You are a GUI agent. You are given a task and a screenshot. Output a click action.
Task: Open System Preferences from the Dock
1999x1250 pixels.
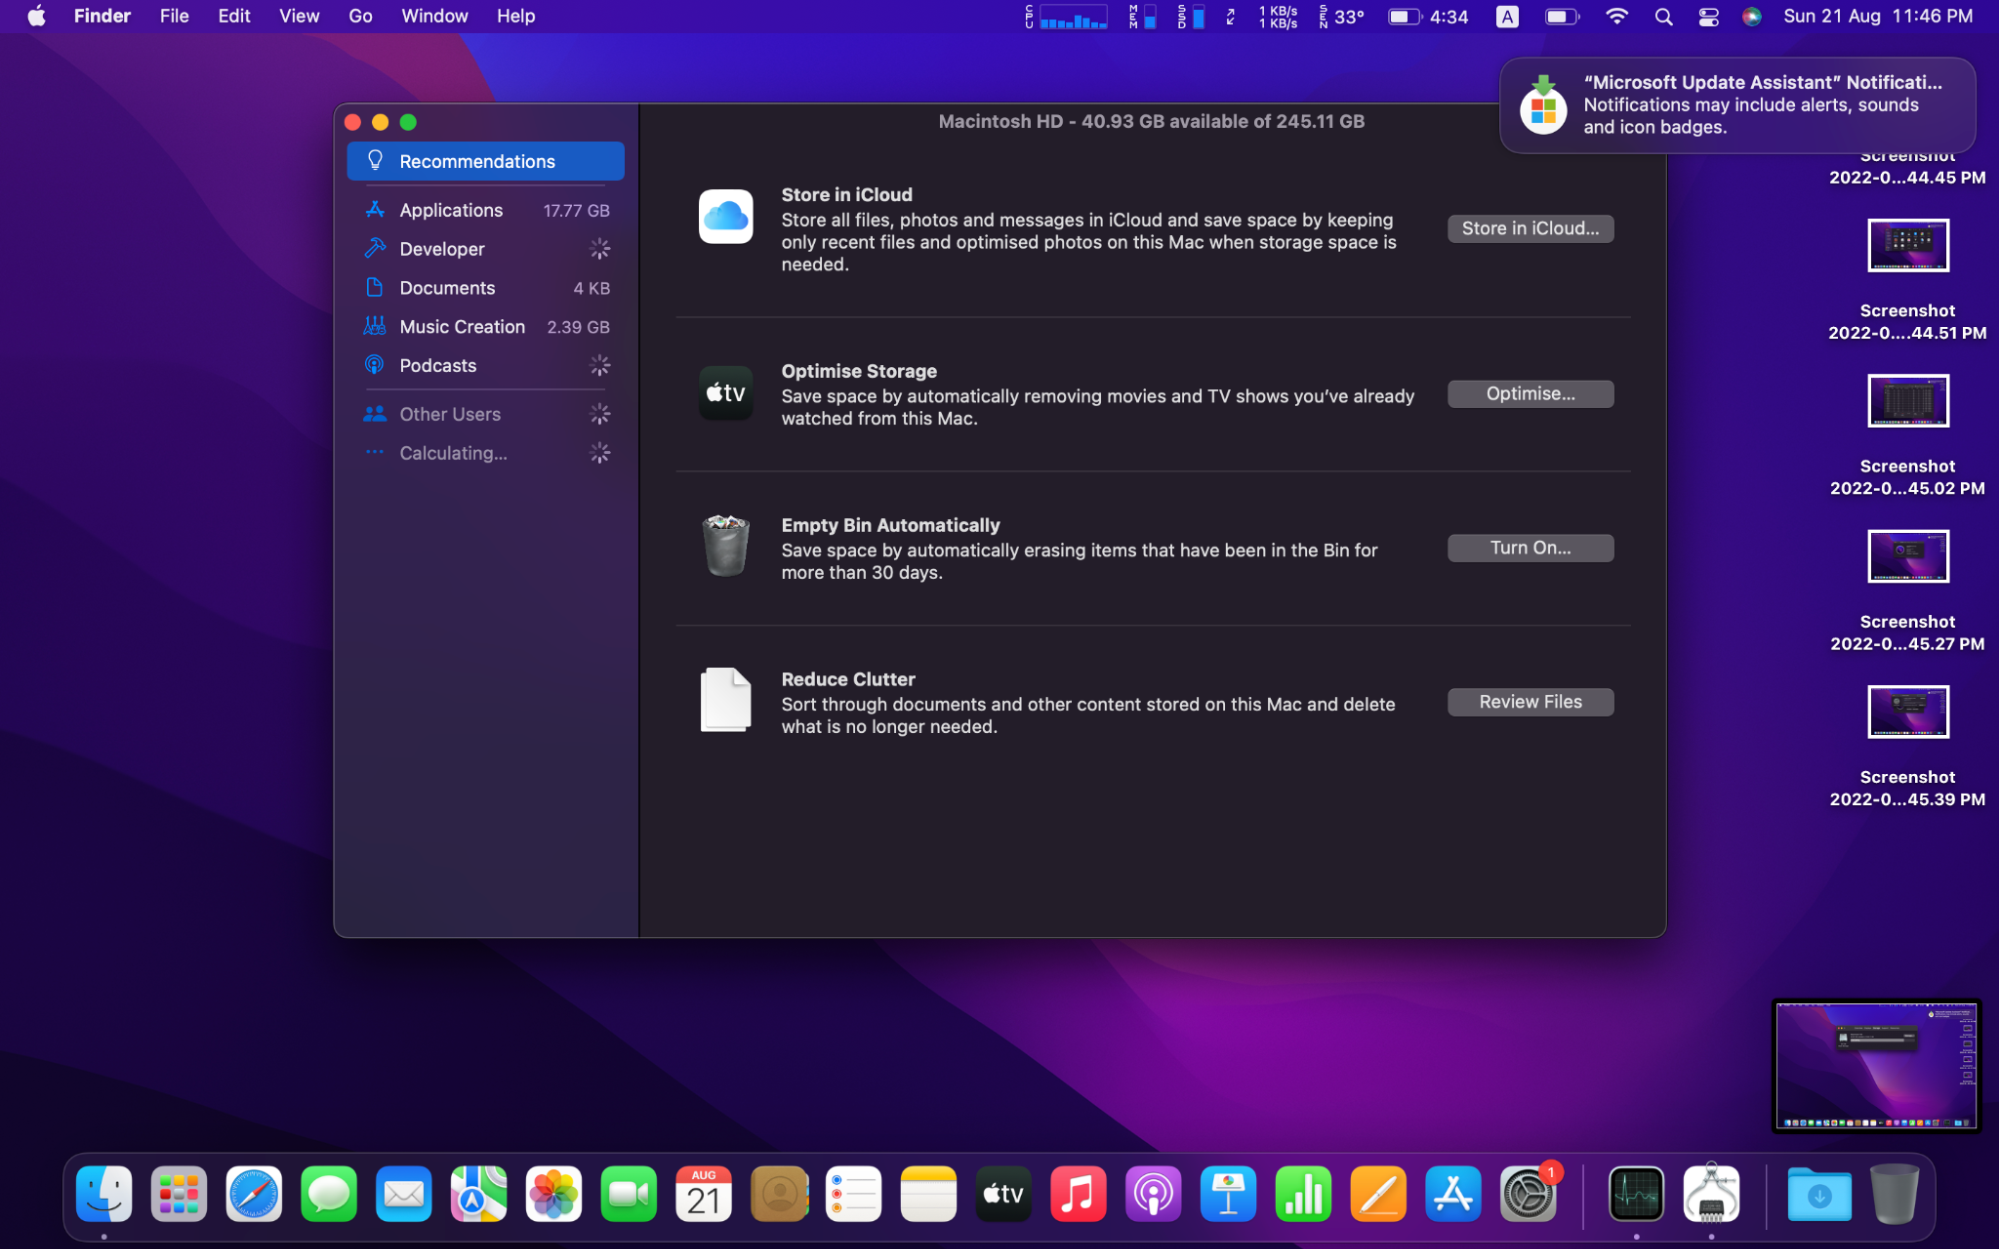click(x=1528, y=1193)
